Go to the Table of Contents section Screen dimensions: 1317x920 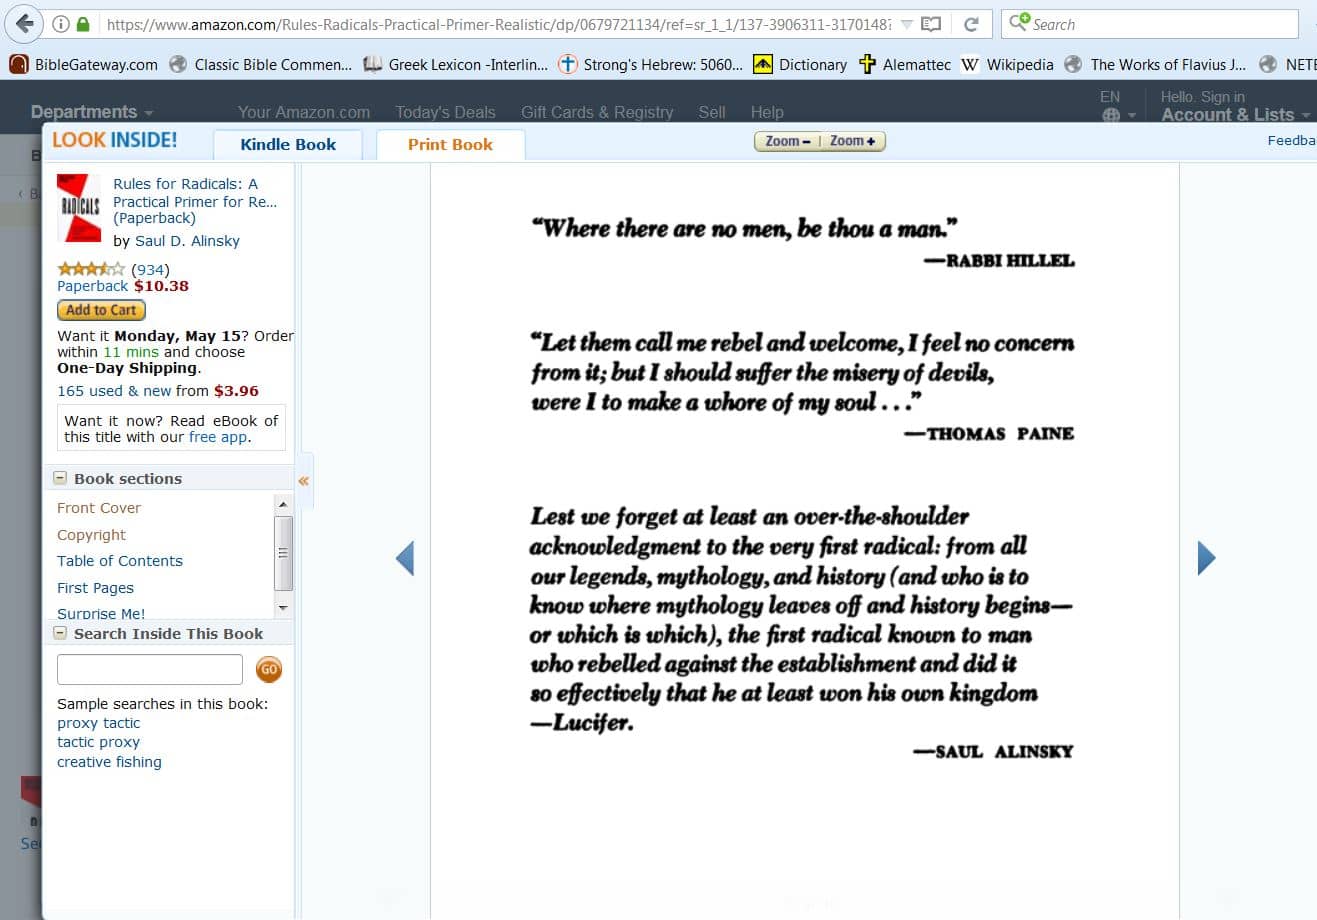pos(120,561)
